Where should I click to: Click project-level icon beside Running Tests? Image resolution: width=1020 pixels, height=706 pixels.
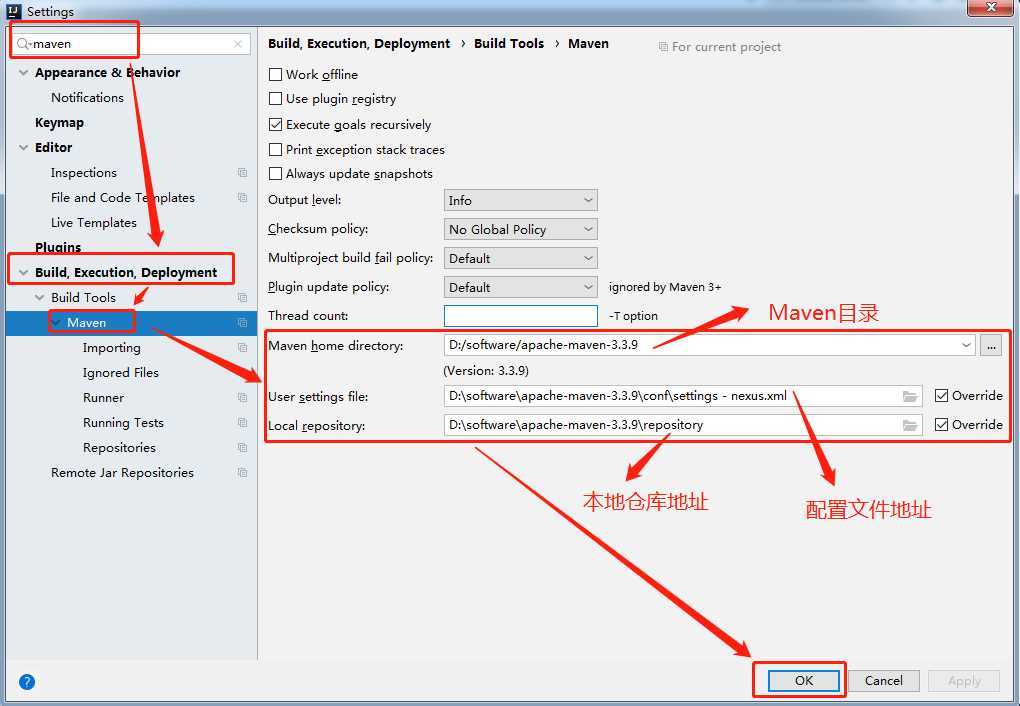(243, 422)
